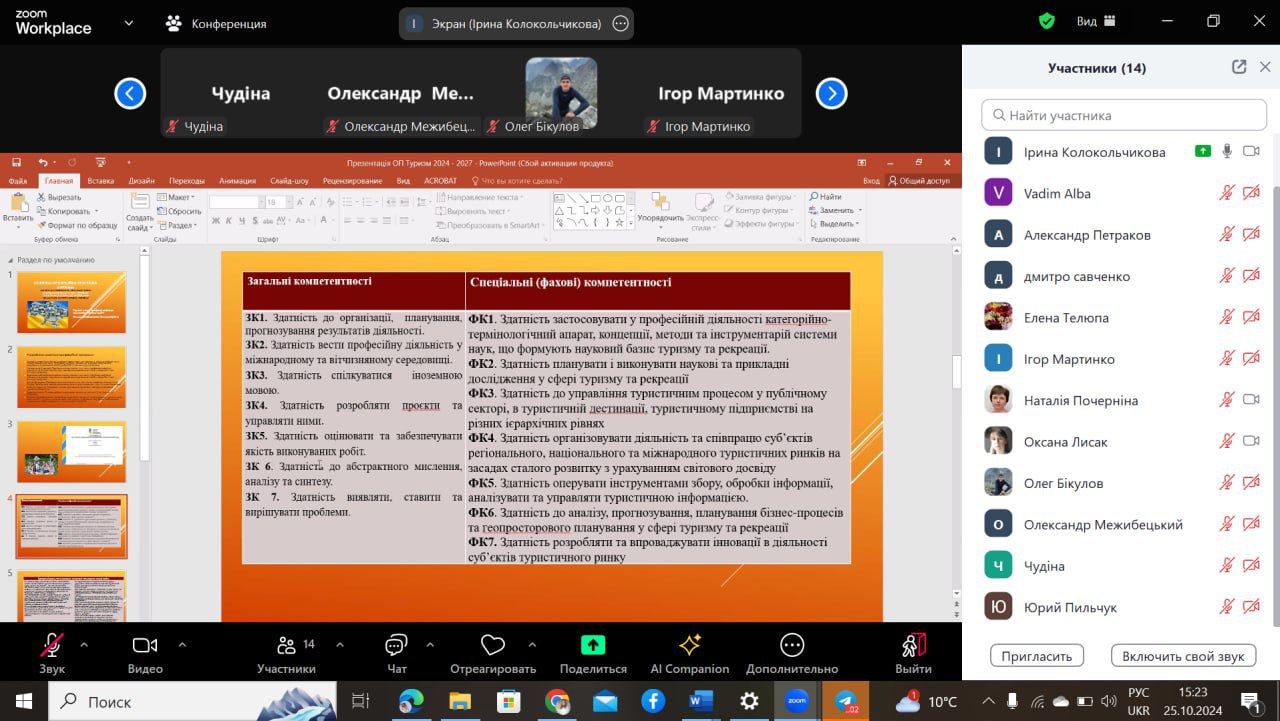Viewport: 1280px width, 721px height.
Task: Open the green security shield icon
Action: [1046, 21]
